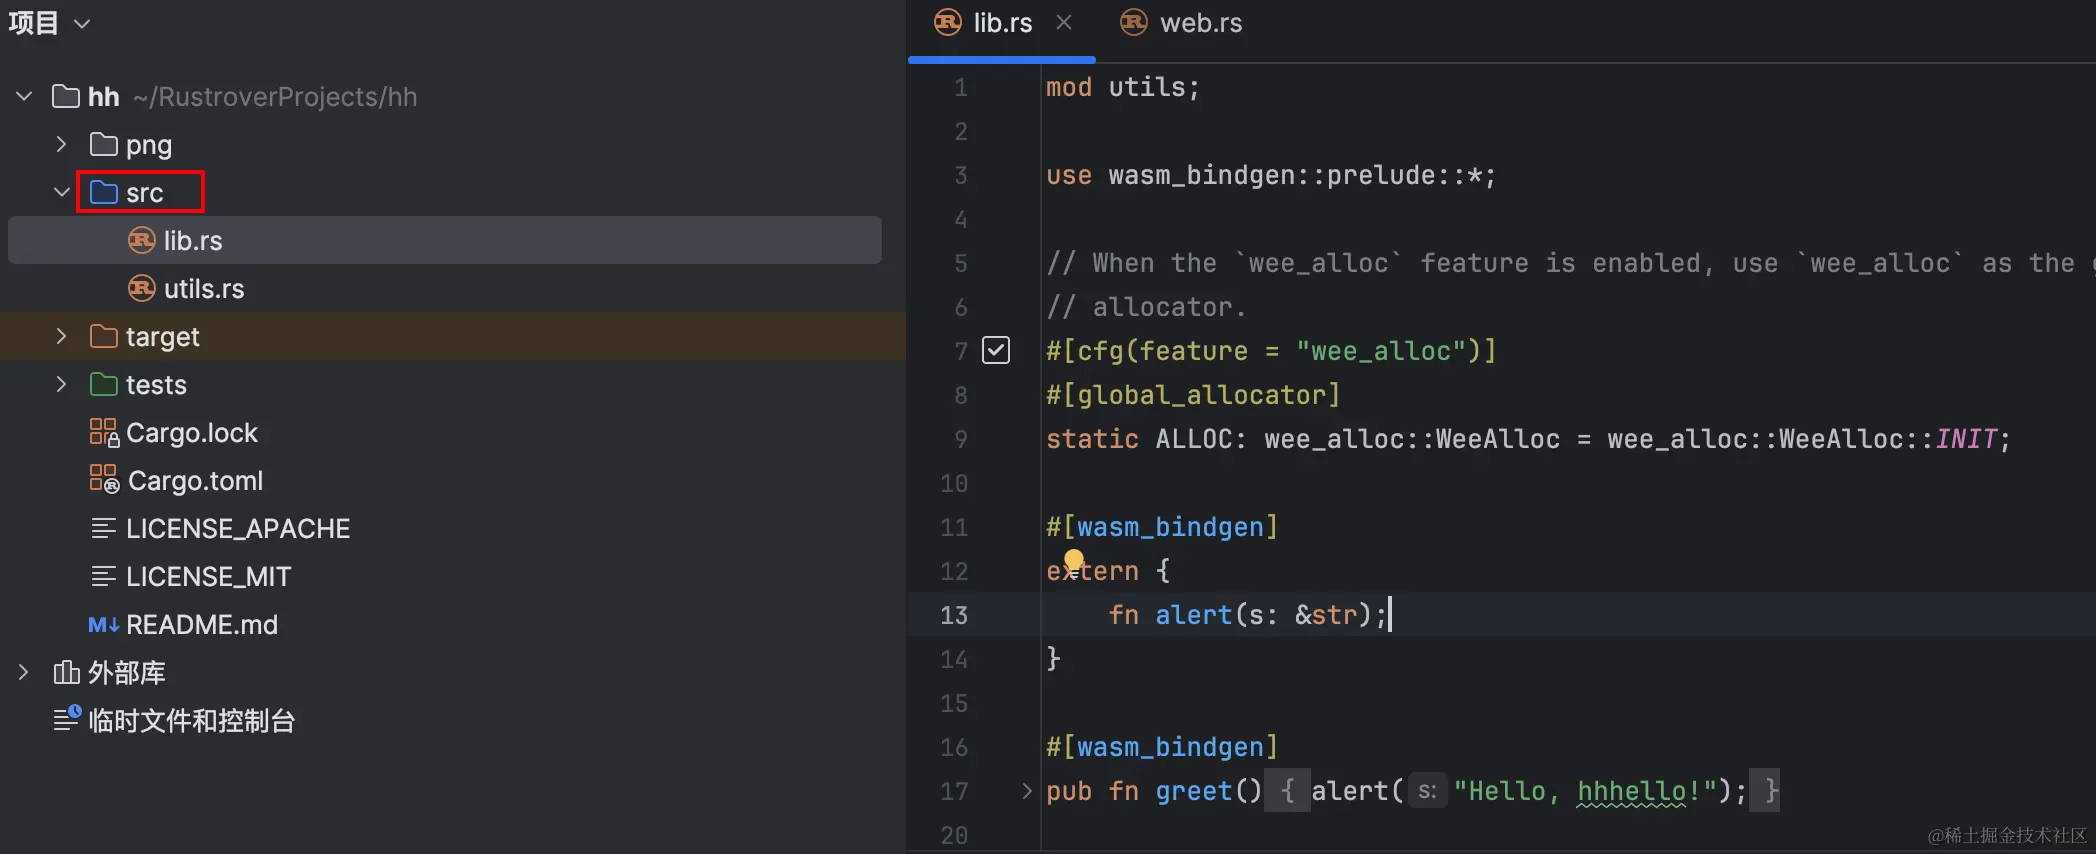The image size is (2096, 854).
Task: Click the ~/RustroverProjects/hh path text
Action: tap(275, 96)
